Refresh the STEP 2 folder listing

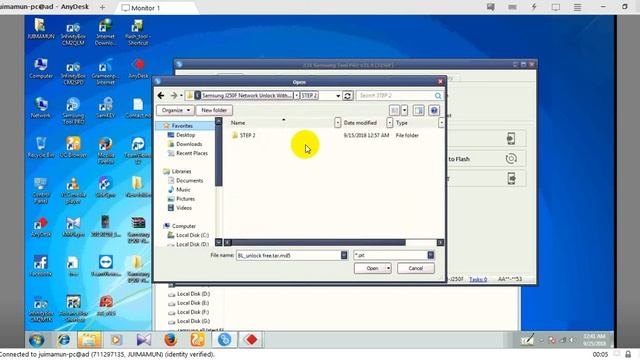(x=347, y=96)
